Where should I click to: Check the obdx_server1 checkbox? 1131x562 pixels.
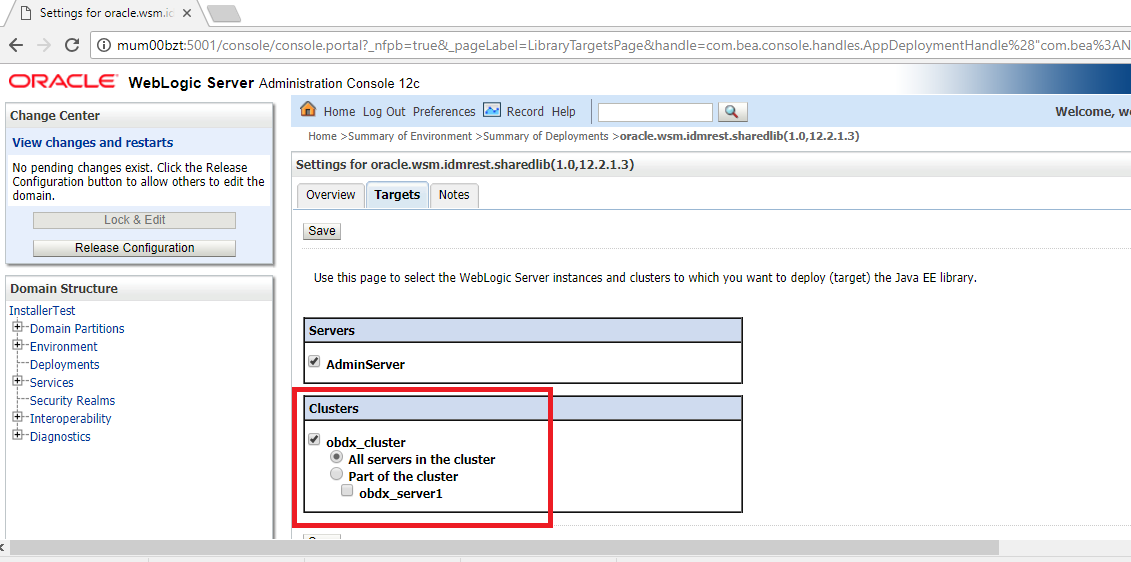click(347, 491)
